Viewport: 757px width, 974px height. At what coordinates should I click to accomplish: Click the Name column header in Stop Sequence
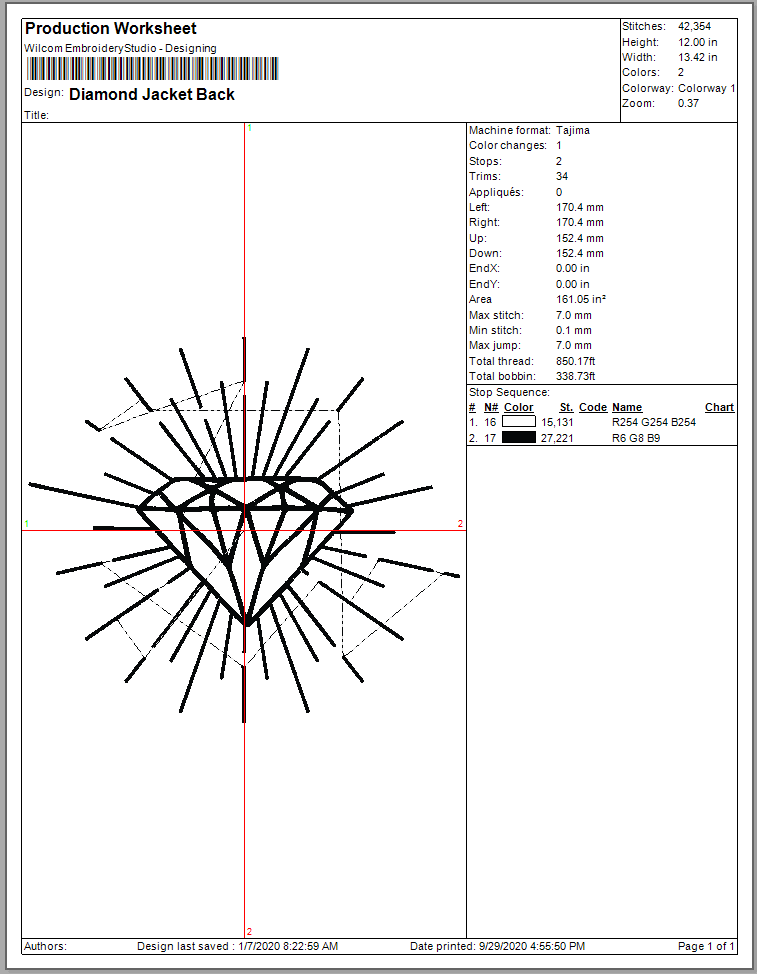pos(626,408)
